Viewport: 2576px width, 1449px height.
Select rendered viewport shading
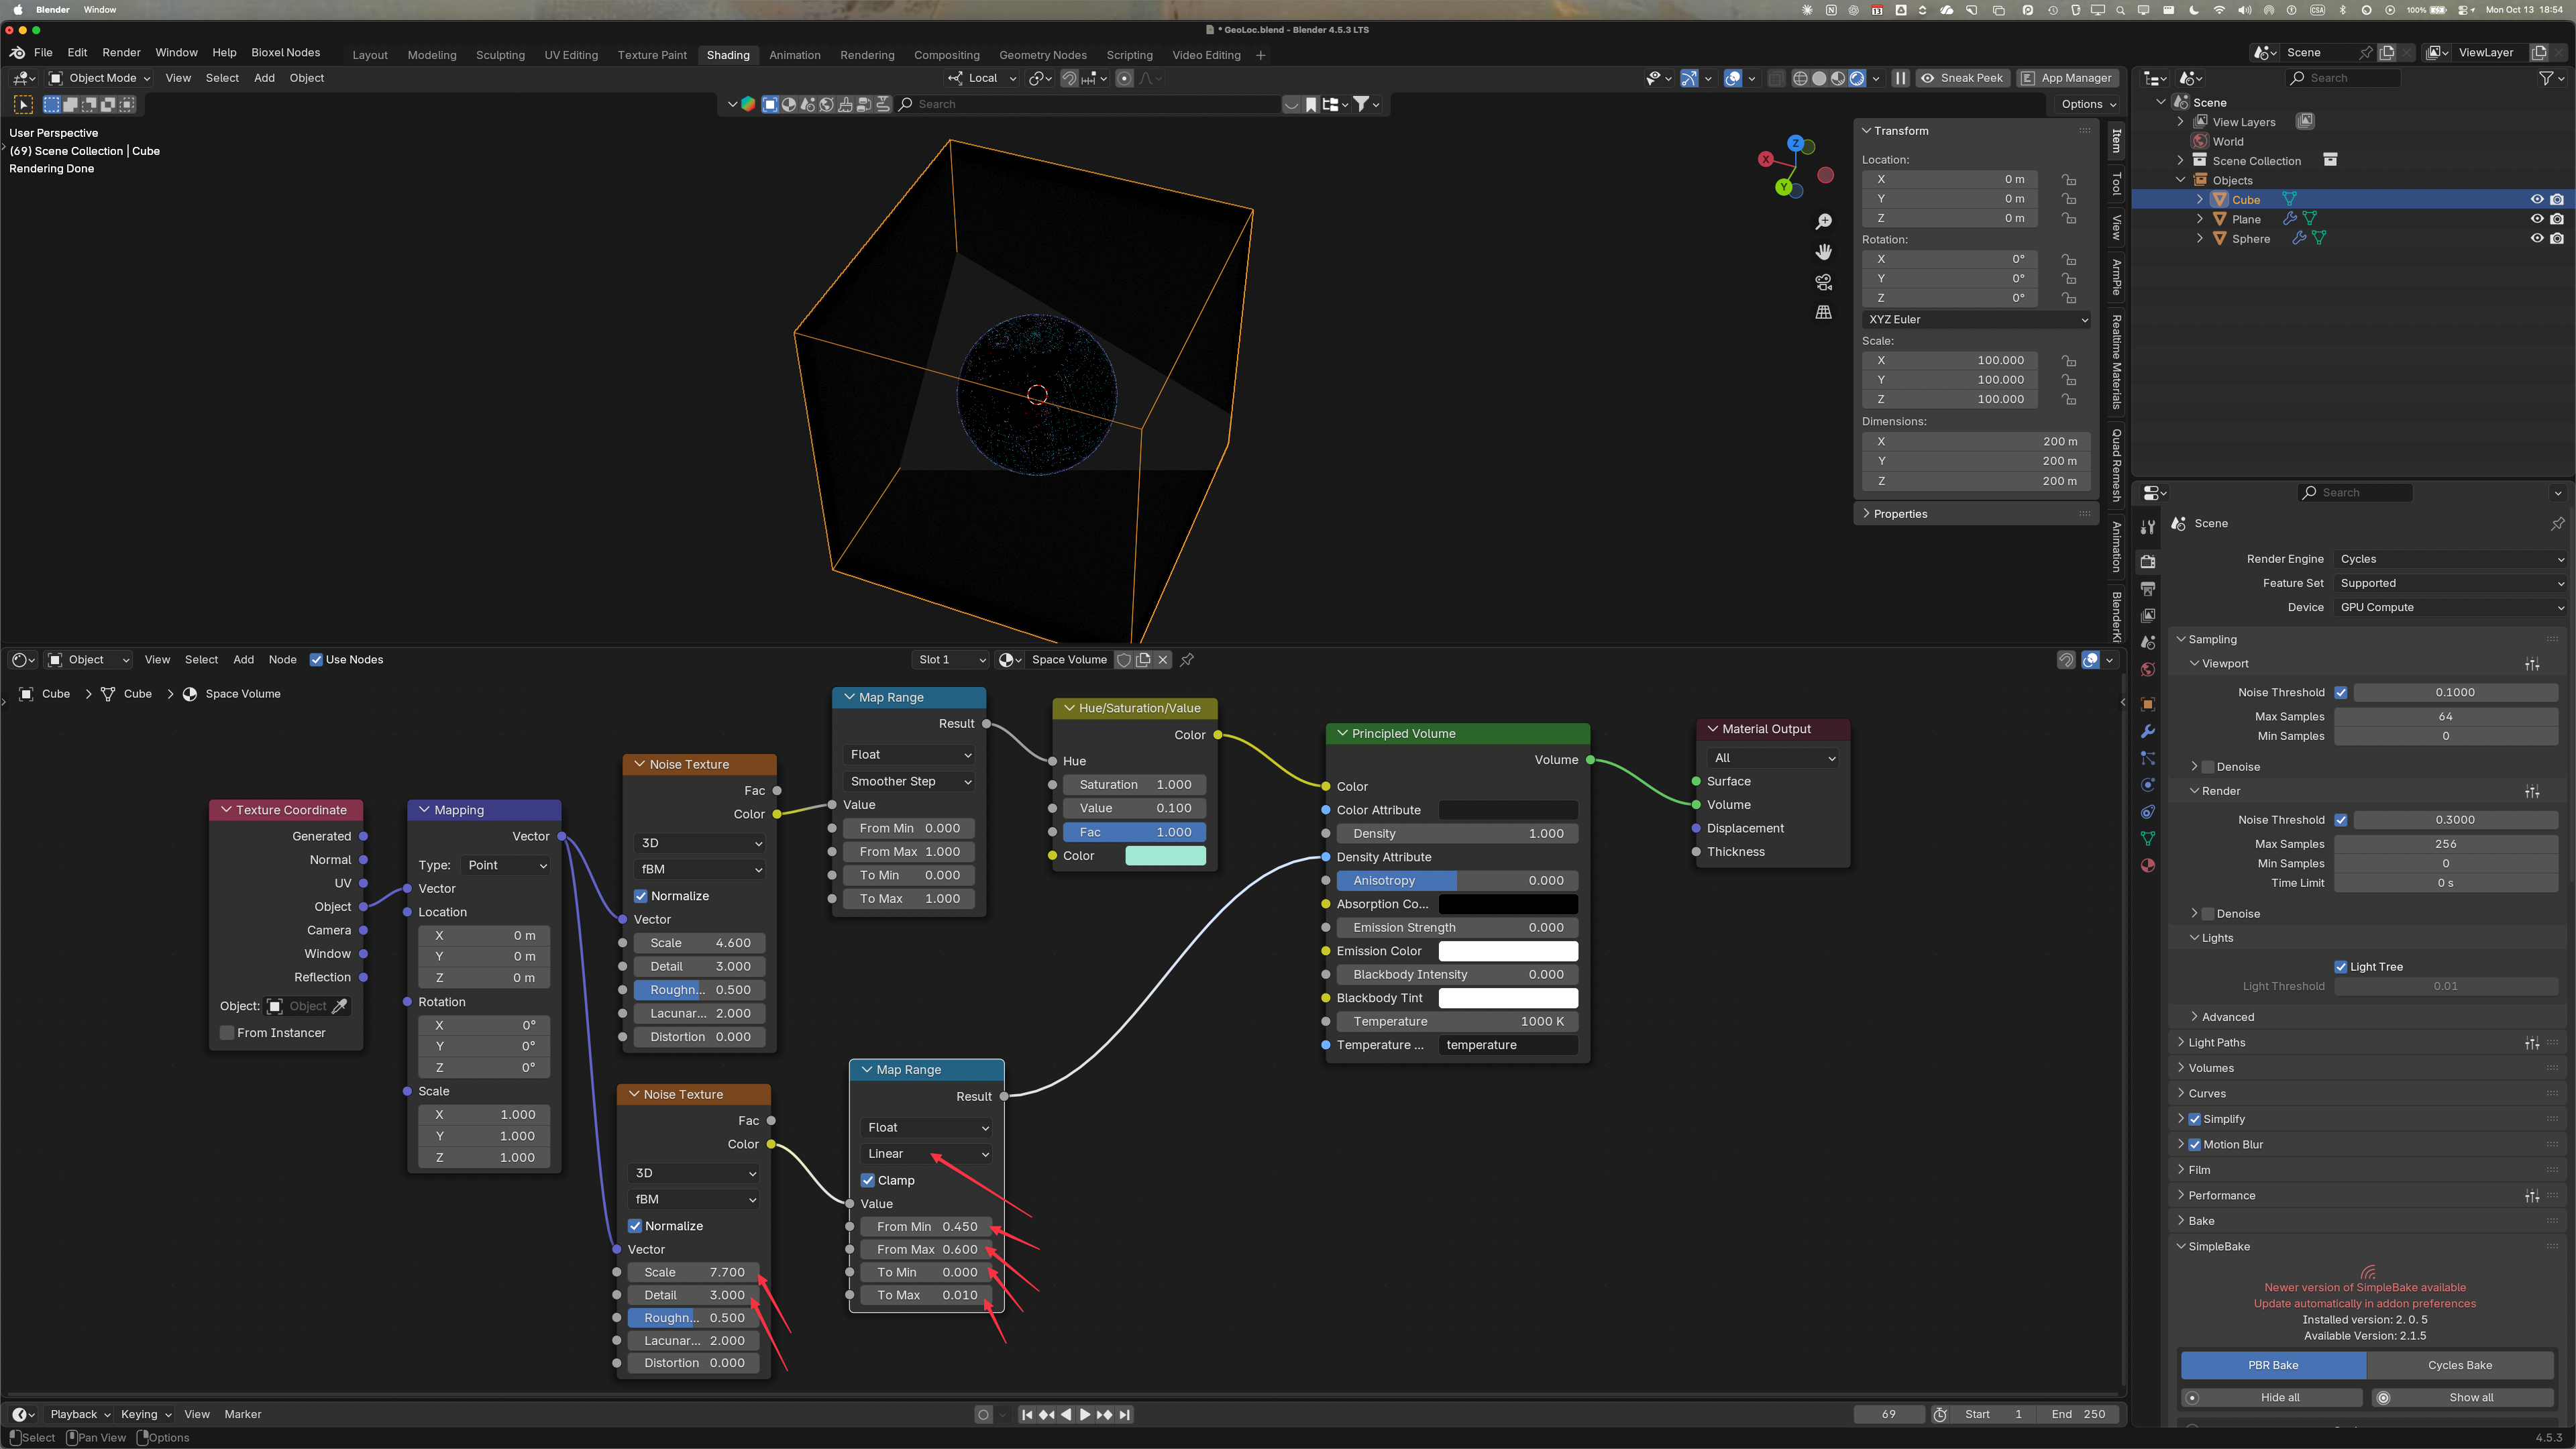[1857, 78]
